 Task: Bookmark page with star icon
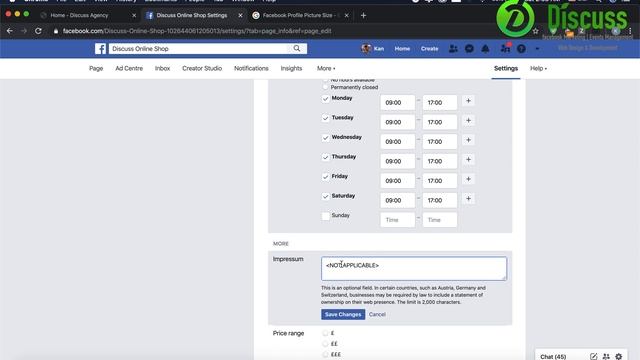[536, 31]
